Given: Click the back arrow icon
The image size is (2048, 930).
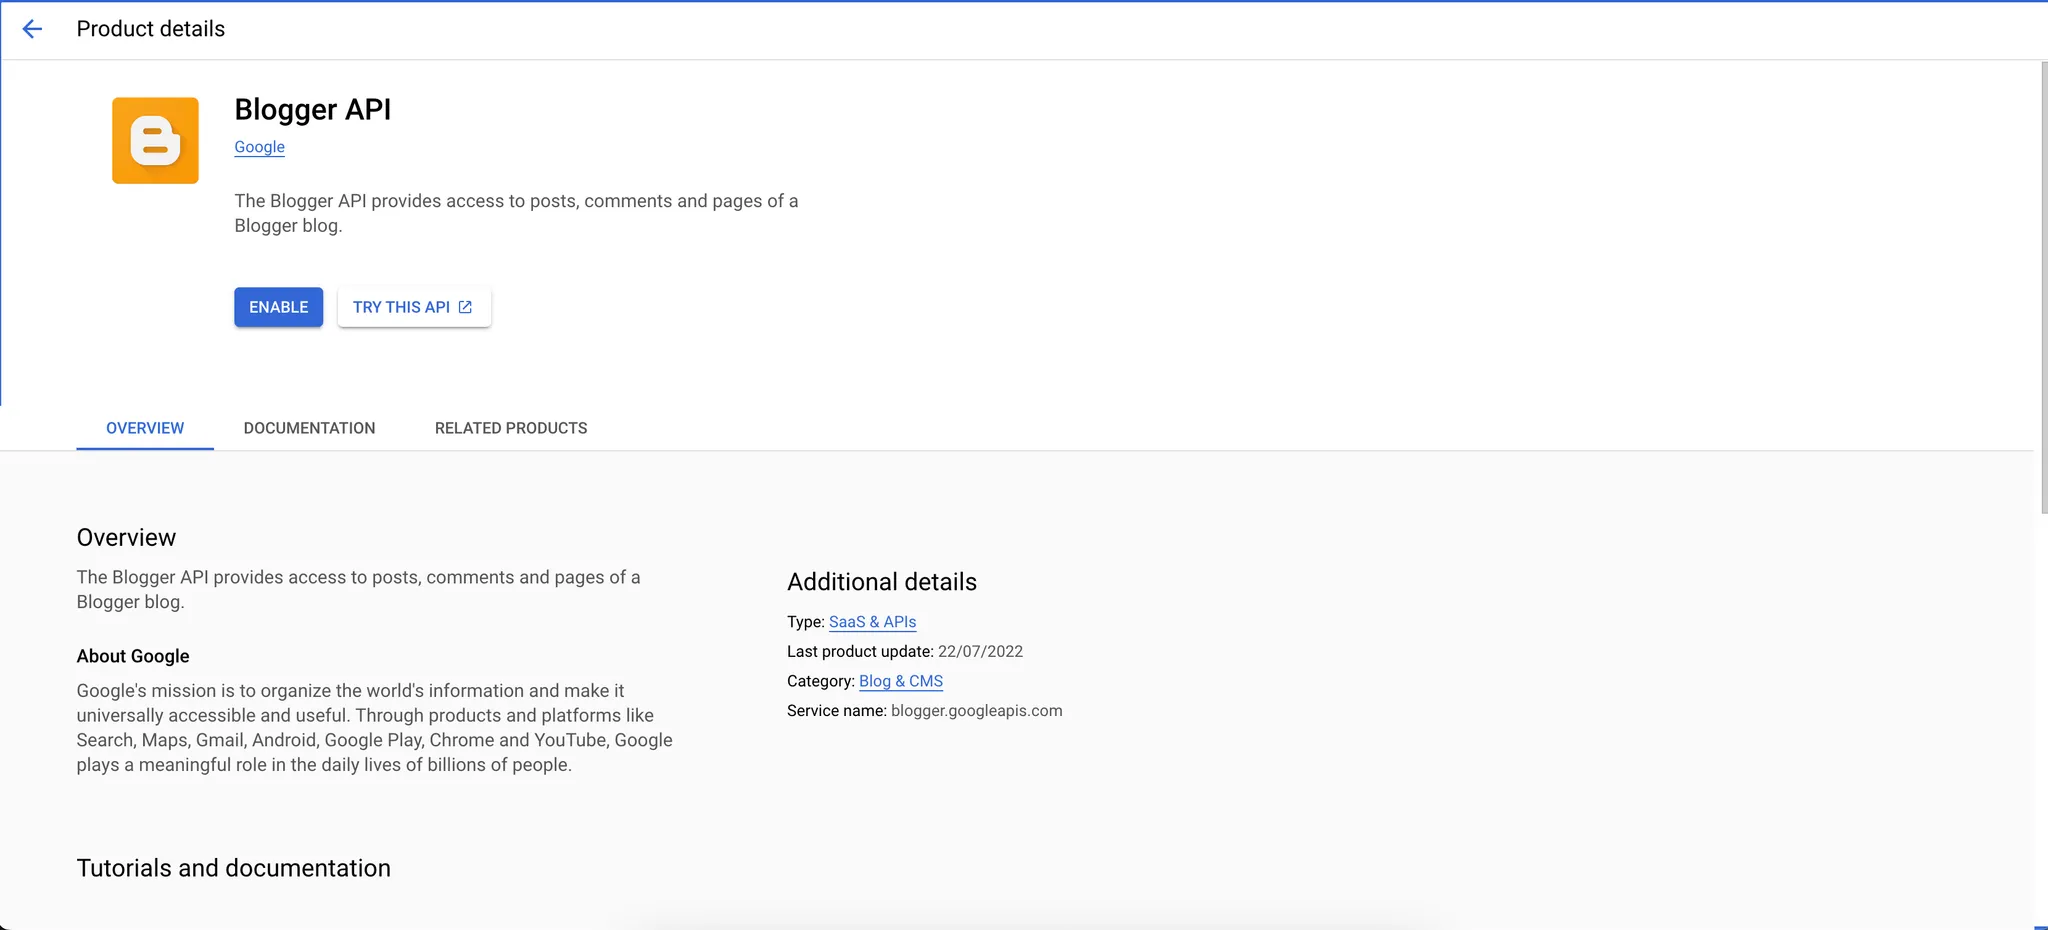Looking at the screenshot, I should coord(32,29).
